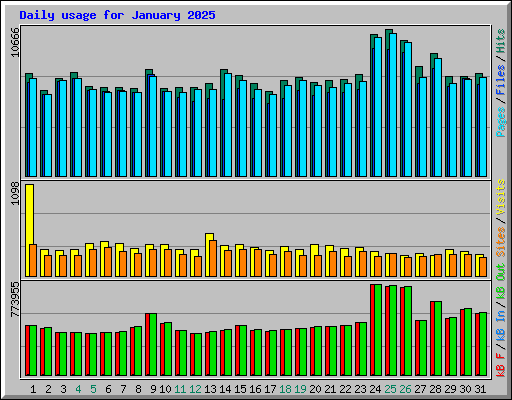Viewport: 512px width, 400px height.
Task: Click day label 30 on x-axis
Action: click(465, 389)
